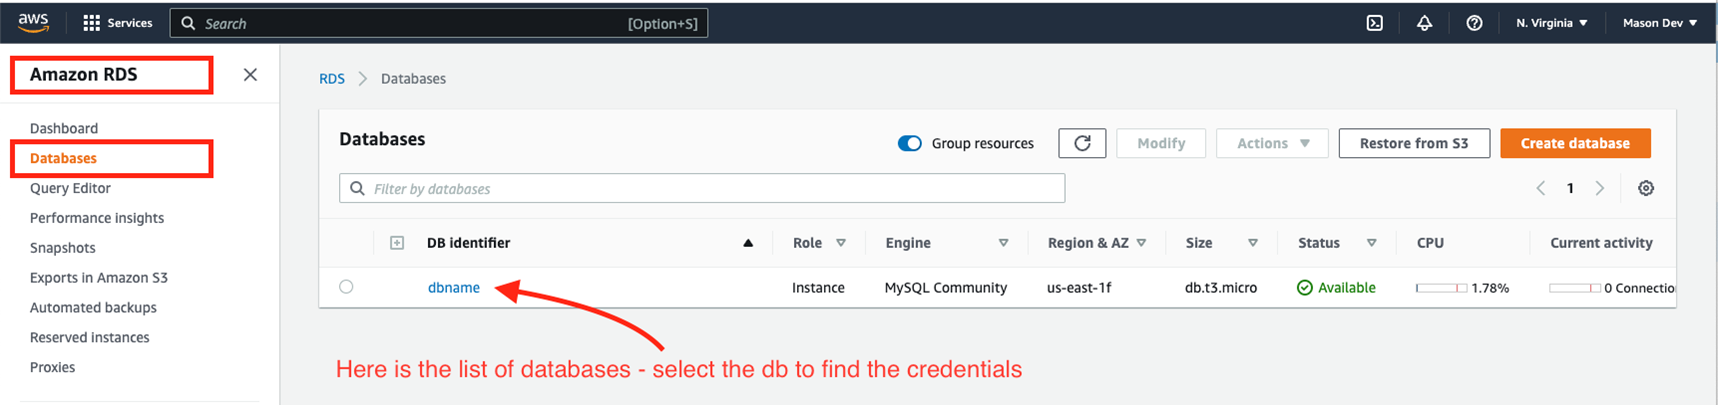The height and width of the screenshot is (405, 1718).
Task: Open the Services grid menu
Action: click(x=117, y=23)
